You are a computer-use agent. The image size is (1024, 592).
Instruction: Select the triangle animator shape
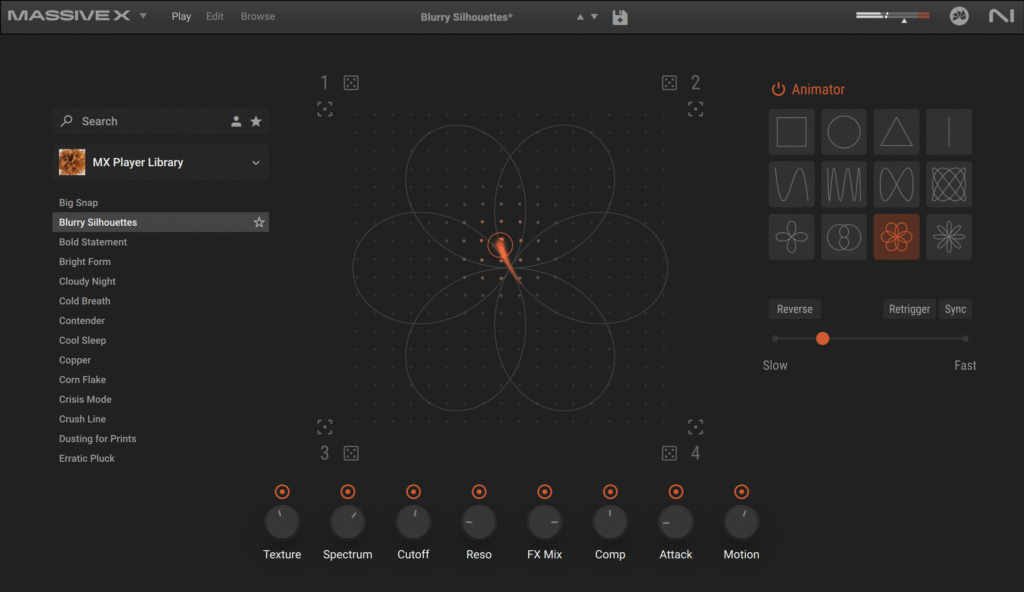coord(896,132)
